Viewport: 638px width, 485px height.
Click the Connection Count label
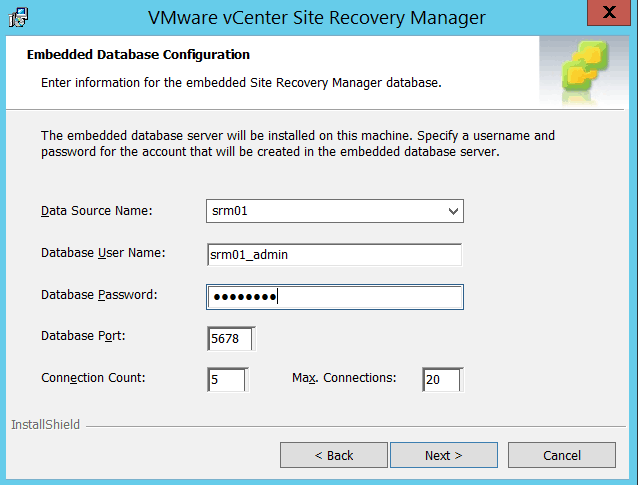click(x=92, y=378)
